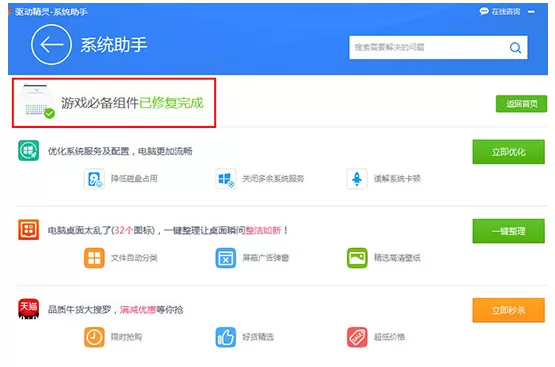Image resolution: width=555 pixels, height=367 pixels.
Task: Click the 文件自动分类 grid icon
Action: pos(94,258)
